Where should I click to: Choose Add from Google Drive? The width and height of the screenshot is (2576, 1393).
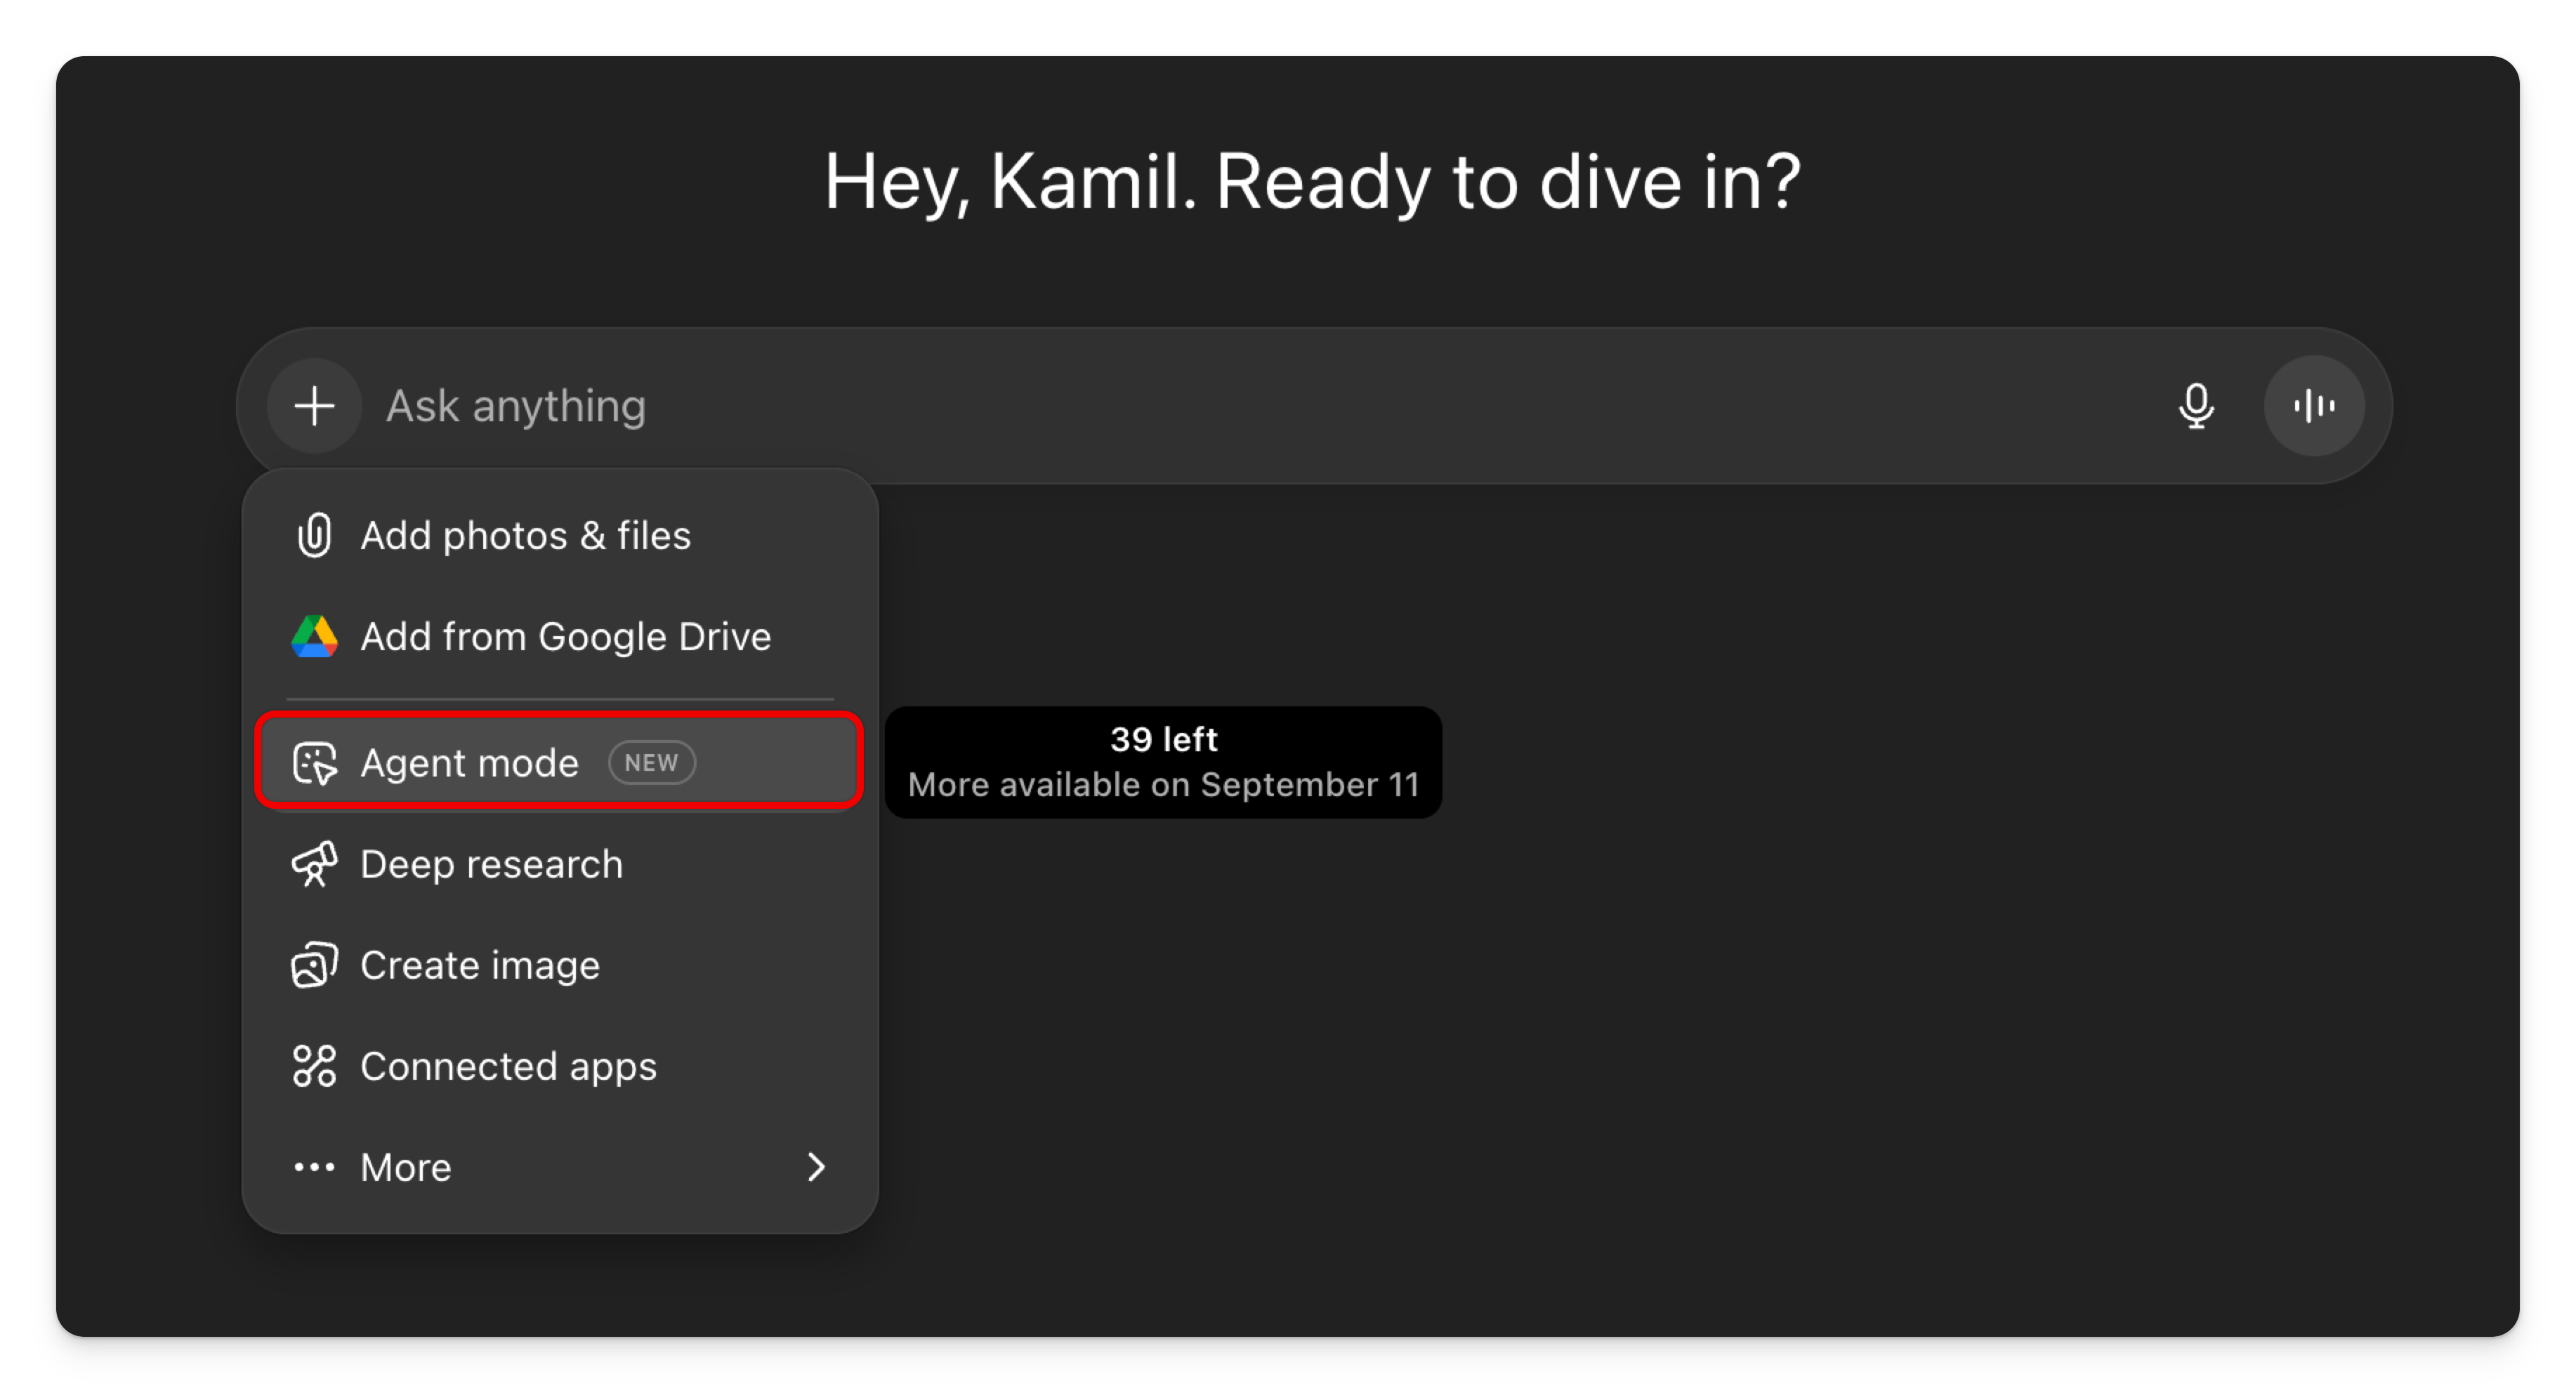[x=565, y=637]
